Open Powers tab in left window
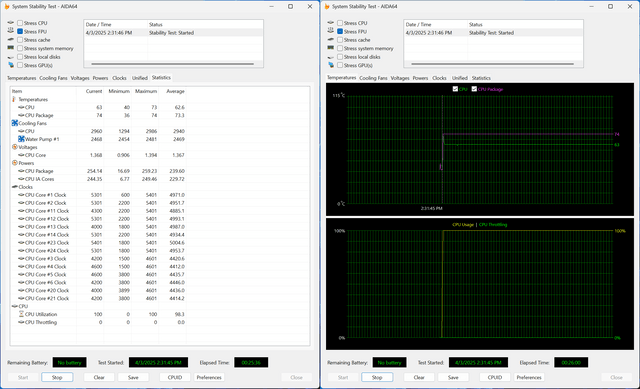 [100, 78]
